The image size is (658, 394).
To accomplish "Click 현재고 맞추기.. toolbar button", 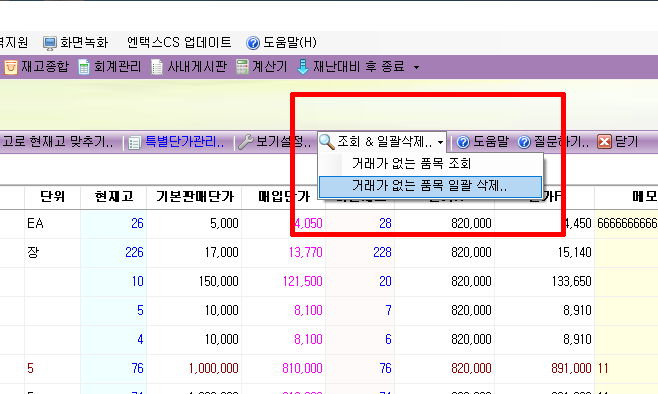I will (x=58, y=141).
